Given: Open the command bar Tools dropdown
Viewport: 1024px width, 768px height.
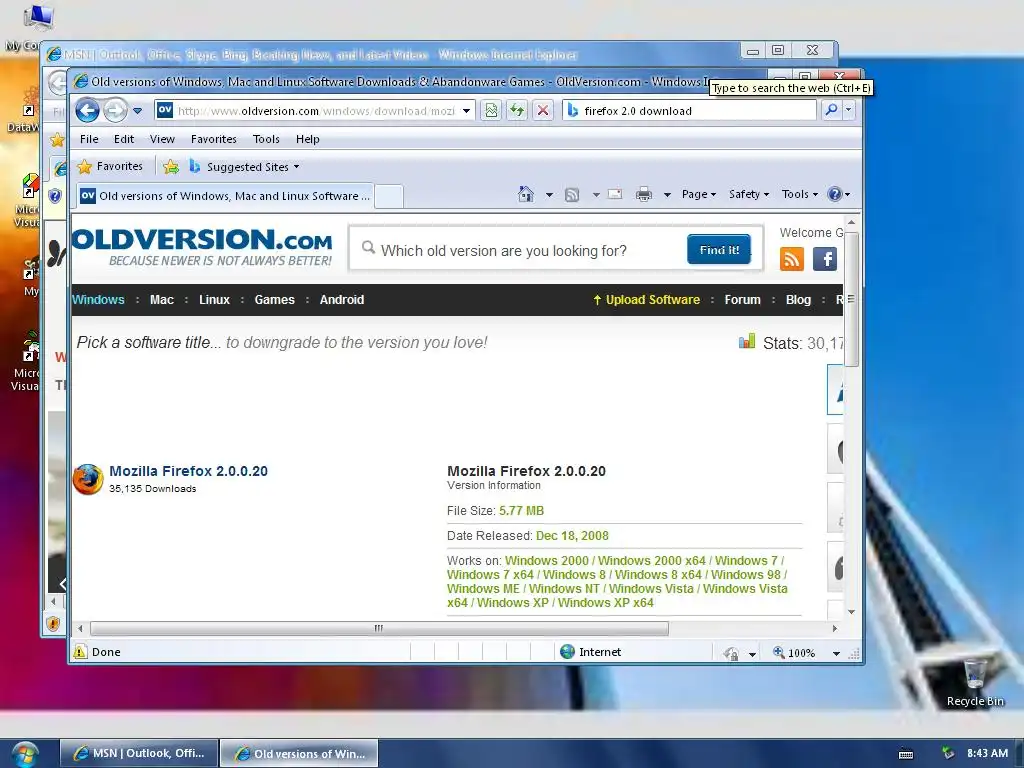Looking at the screenshot, I should coord(799,194).
